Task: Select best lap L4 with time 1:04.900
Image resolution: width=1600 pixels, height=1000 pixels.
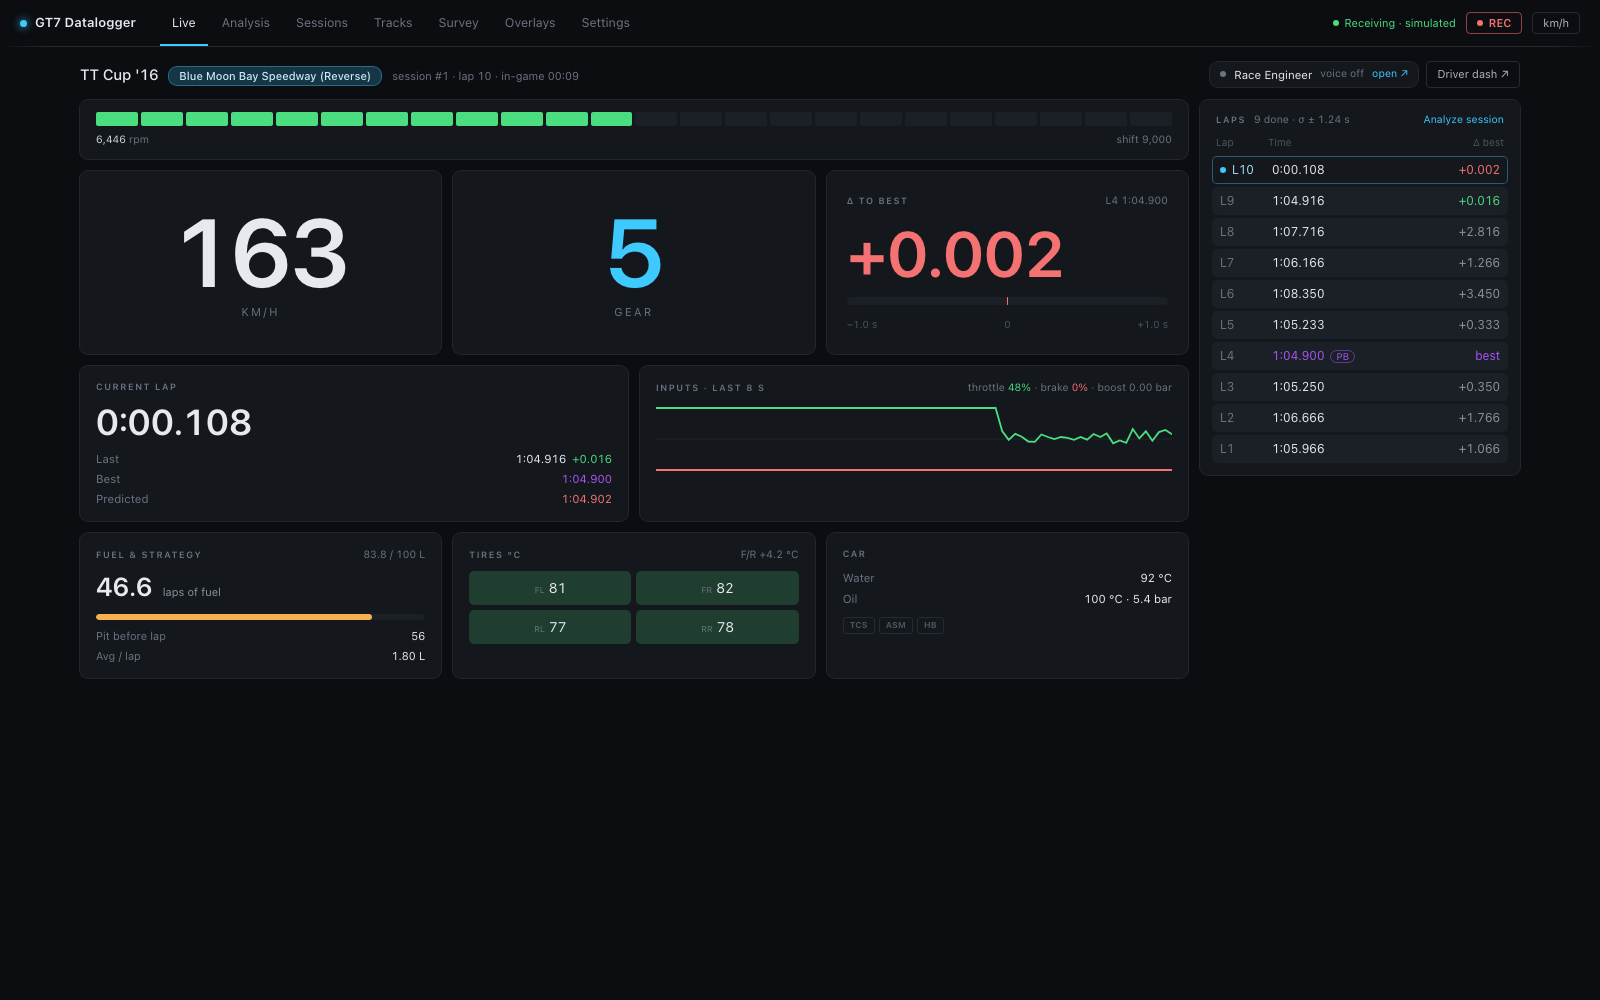Action: (x=1360, y=356)
